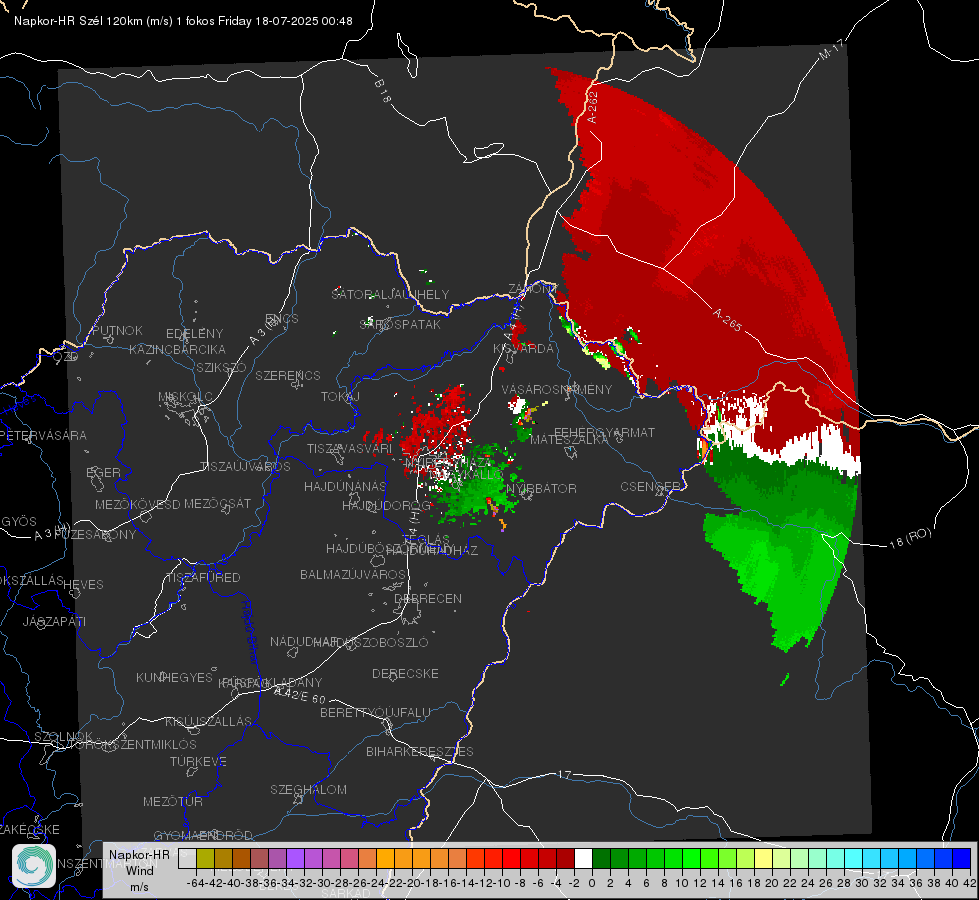The height and width of the screenshot is (900, 979).
Task: Click the Napkor-HR Szél title text
Action: 183,21
